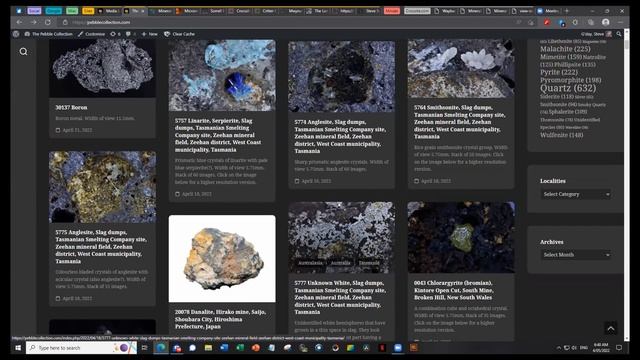Open the 5775 Anglesite post title

click(x=101, y=247)
